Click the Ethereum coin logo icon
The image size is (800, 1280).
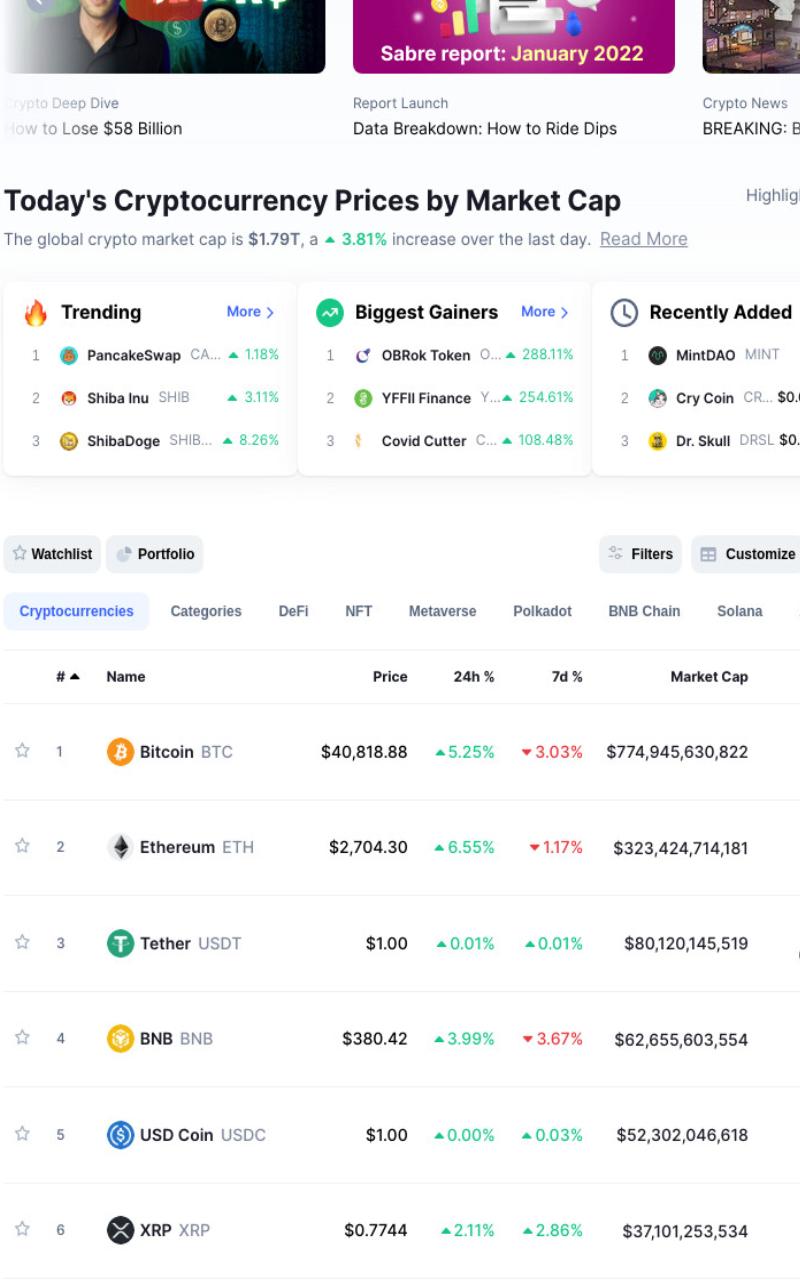[x=120, y=848]
